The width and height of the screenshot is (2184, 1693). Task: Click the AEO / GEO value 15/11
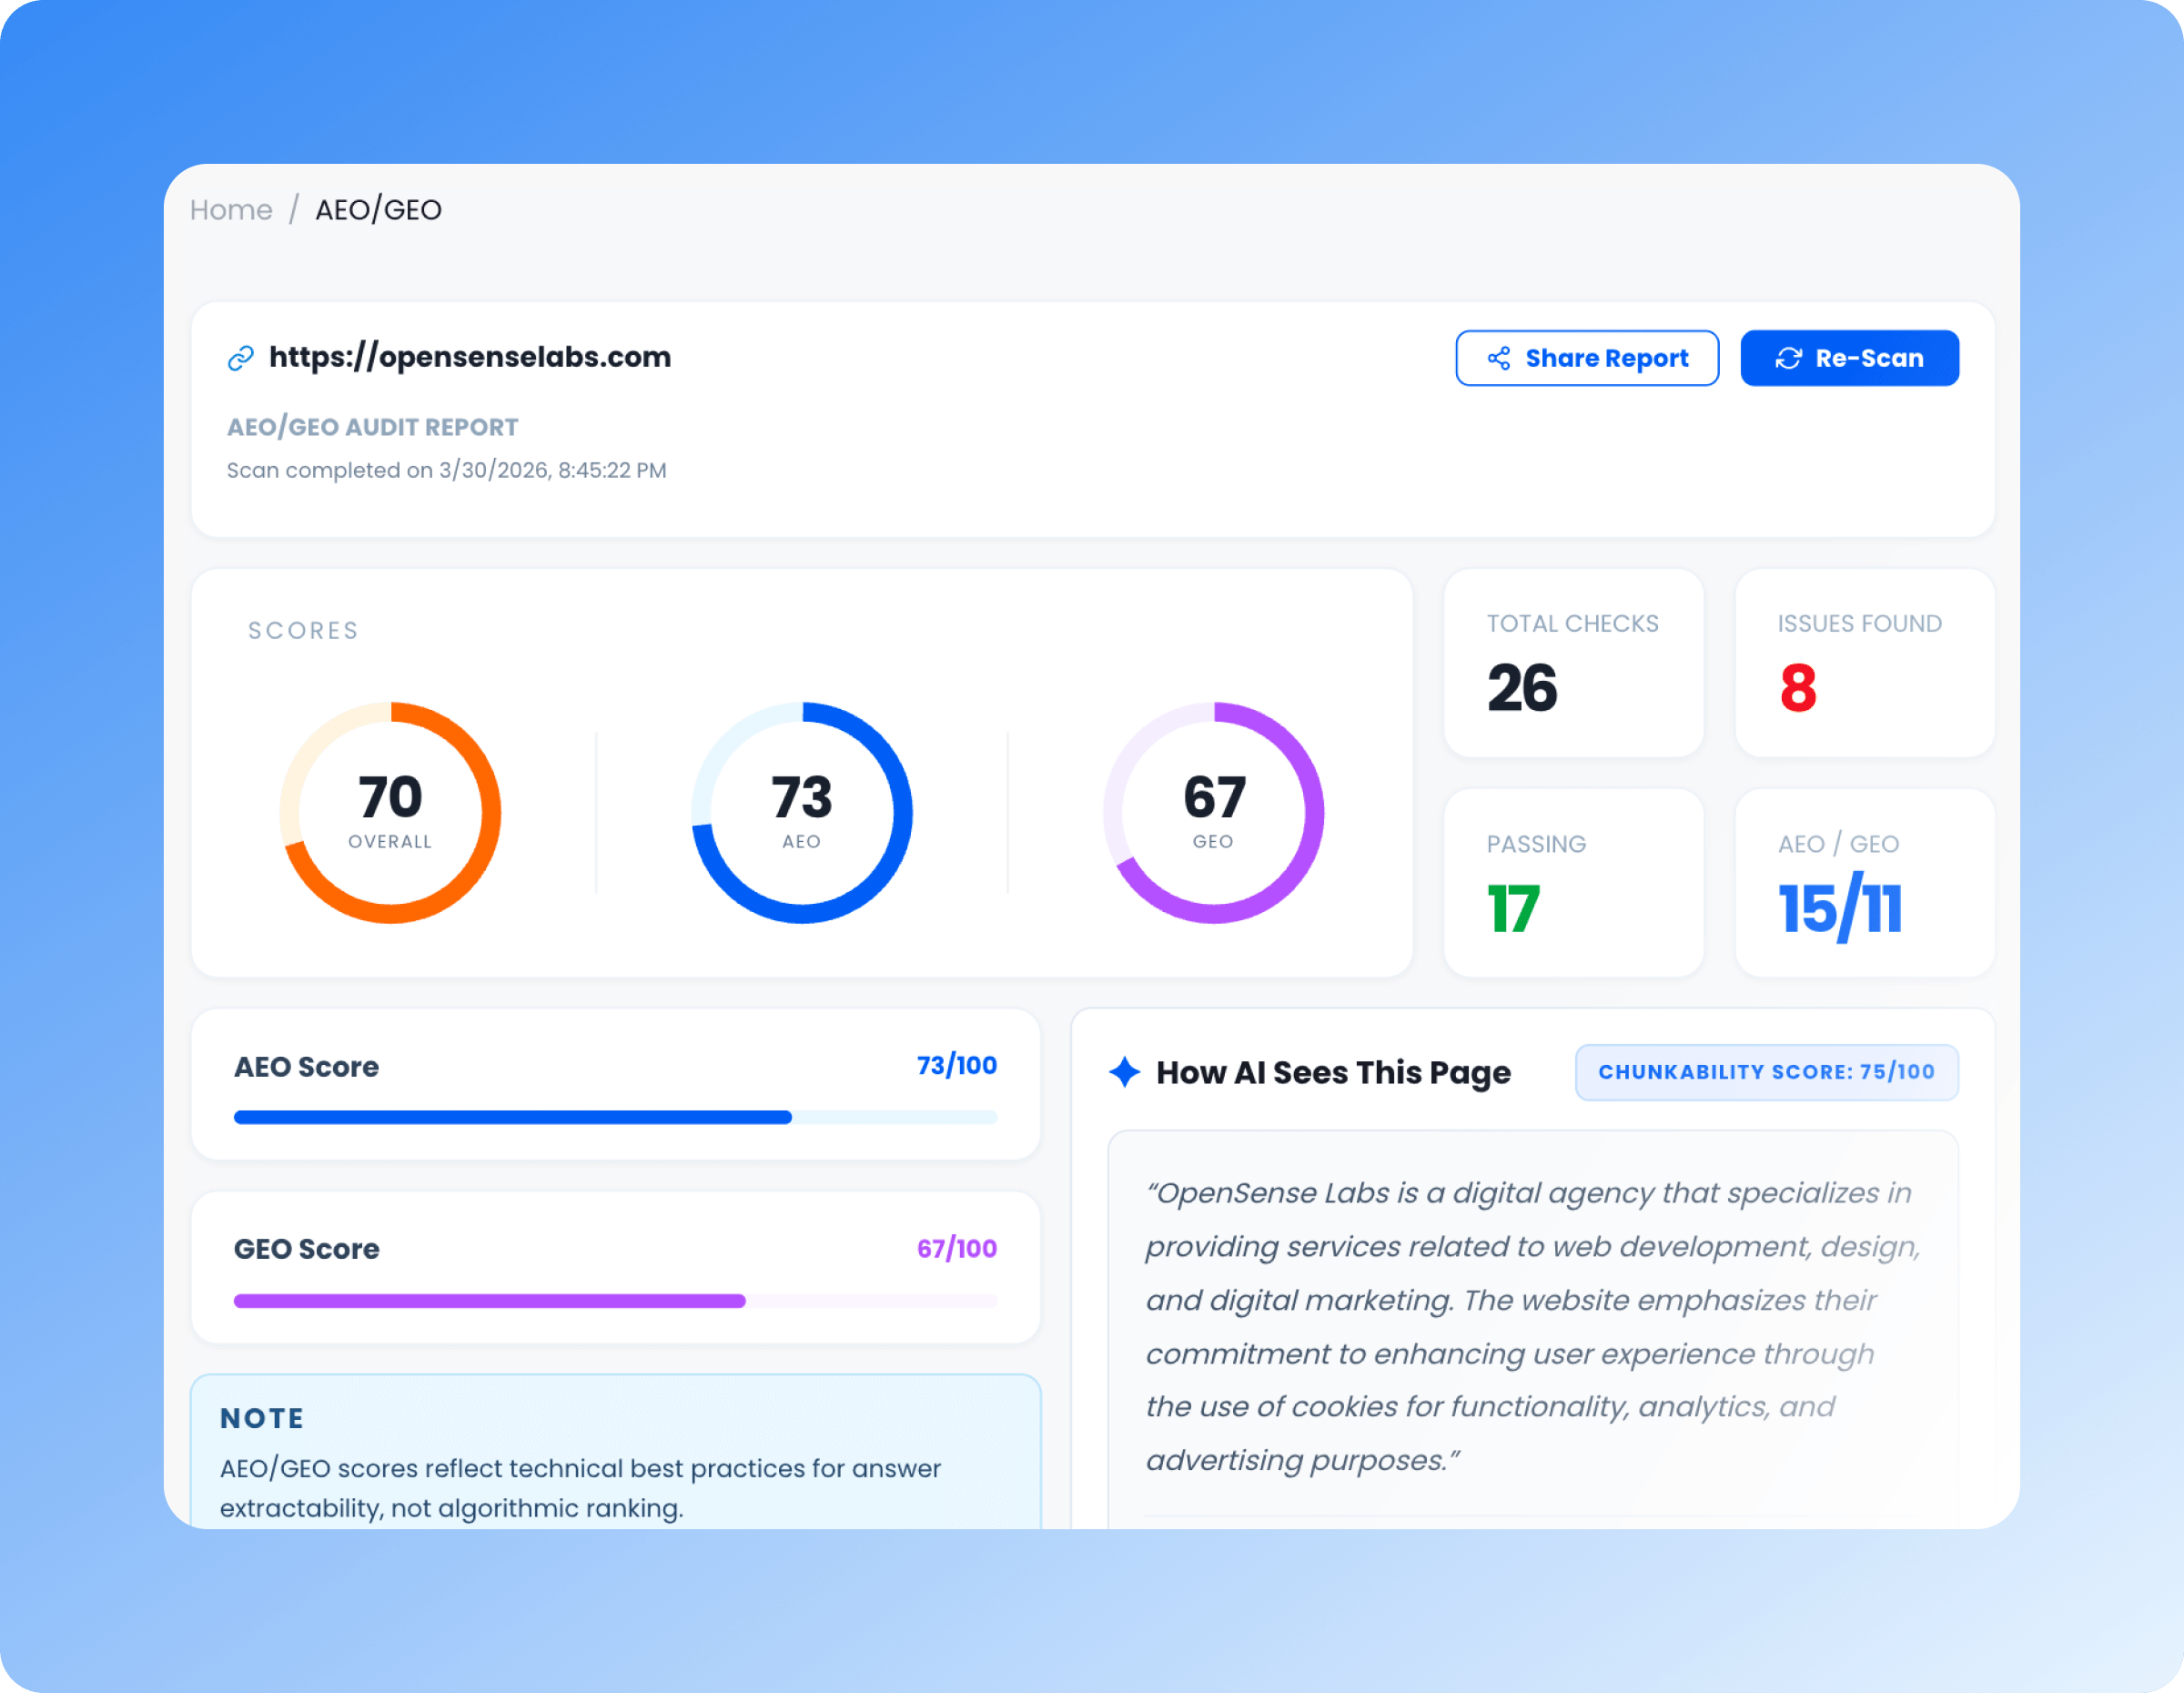point(1840,907)
